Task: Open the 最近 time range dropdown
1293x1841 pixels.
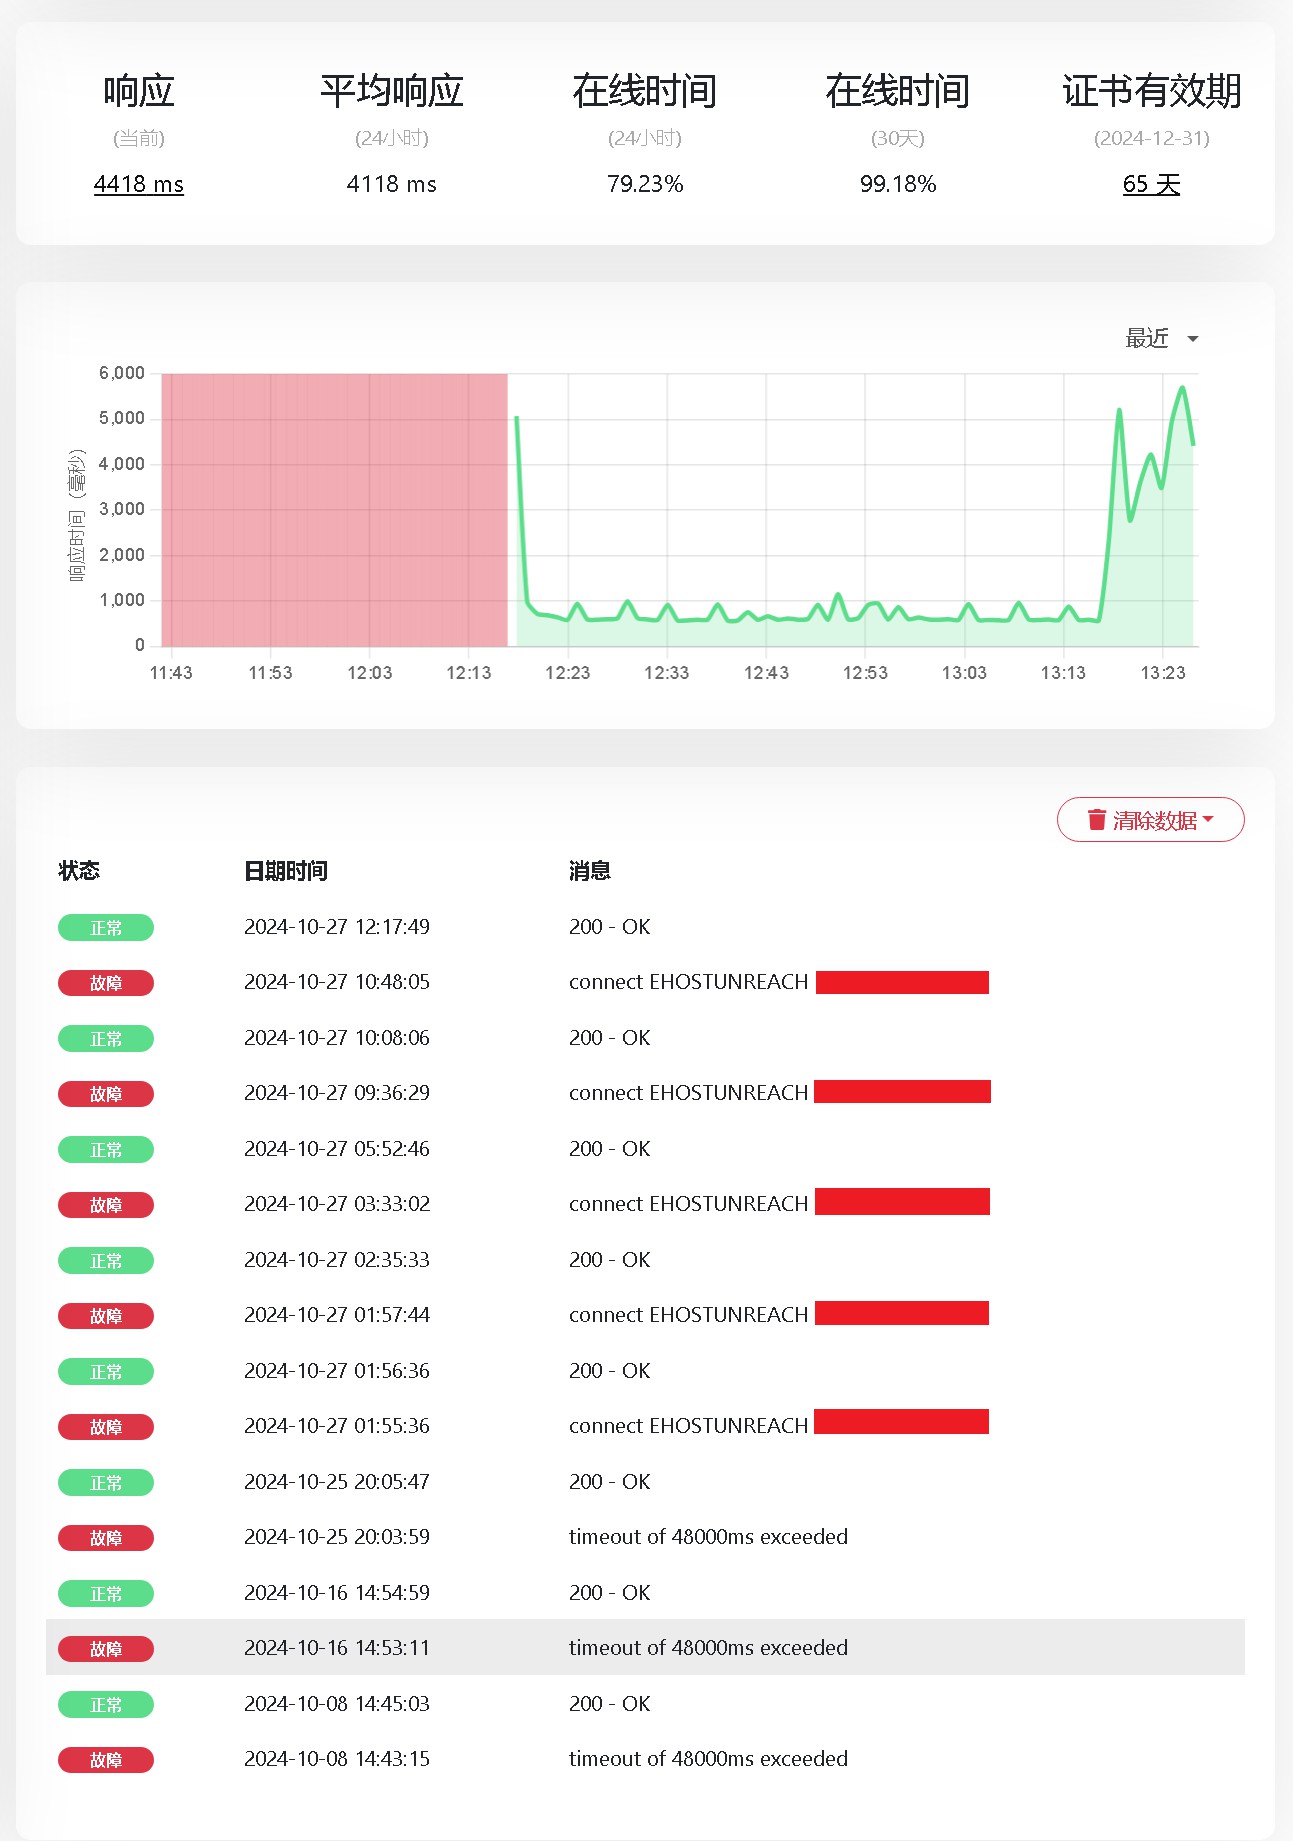Action: pyautogui.click(x=1161, y=338)
